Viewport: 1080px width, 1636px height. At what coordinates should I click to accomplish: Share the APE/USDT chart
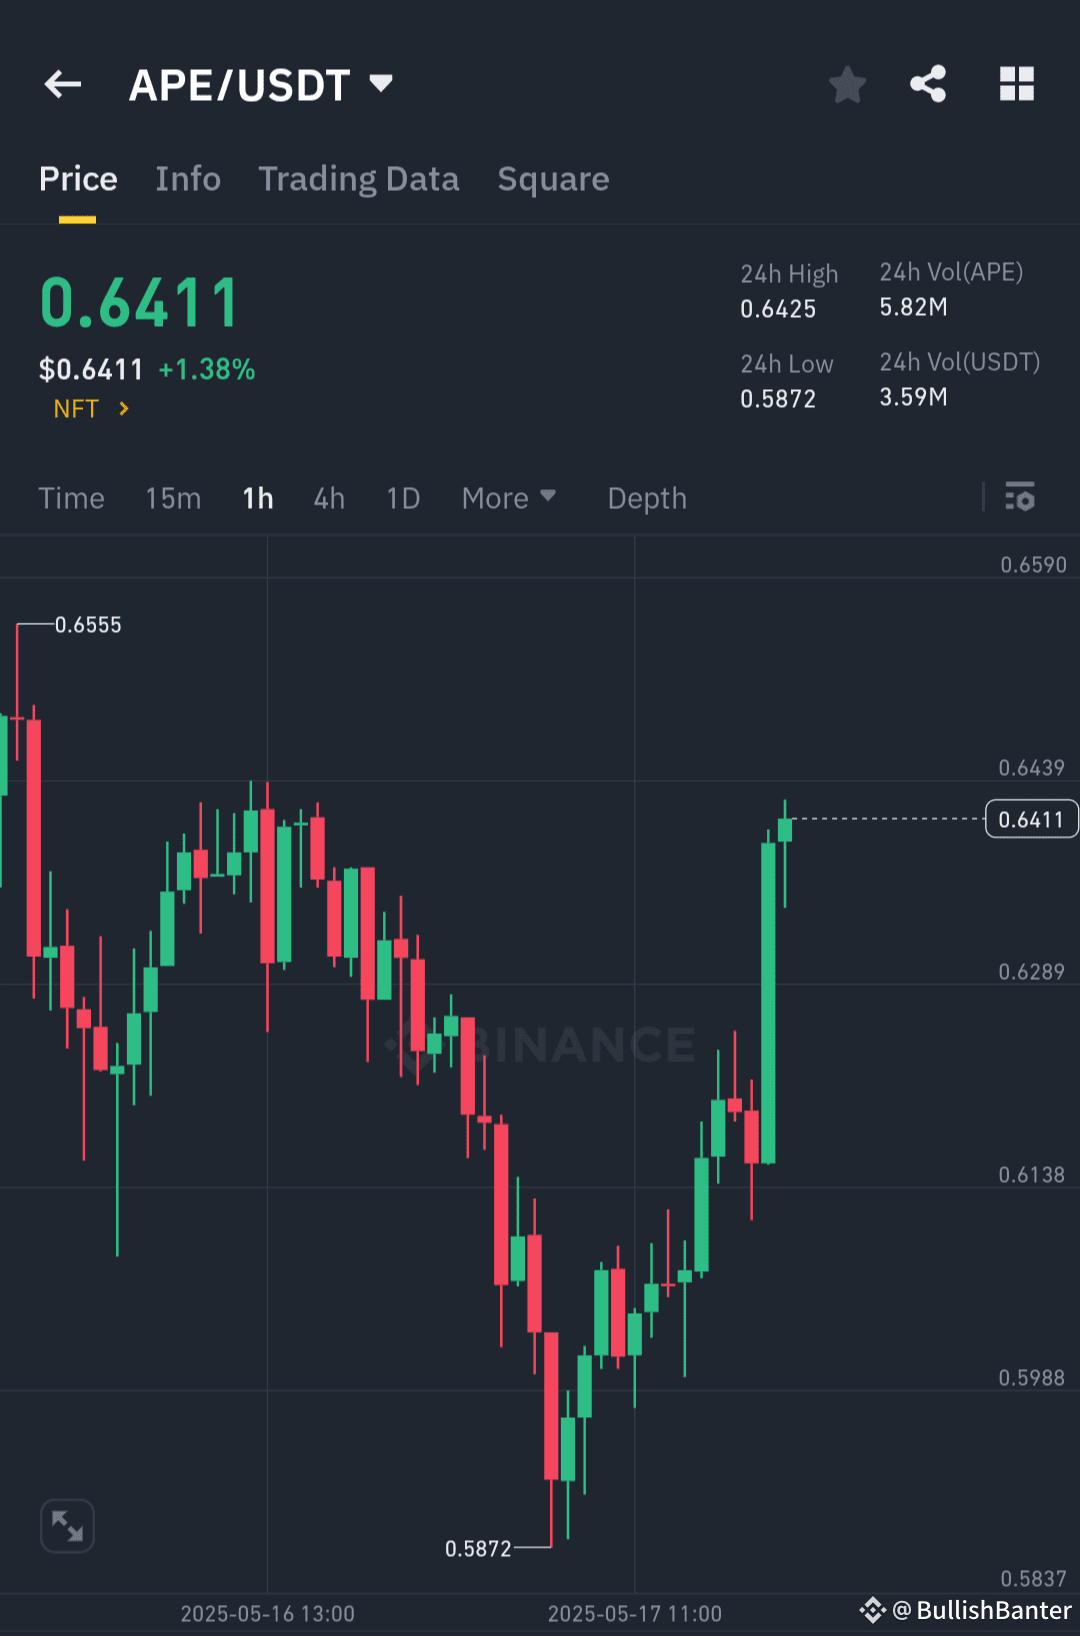tap(928, 84)
